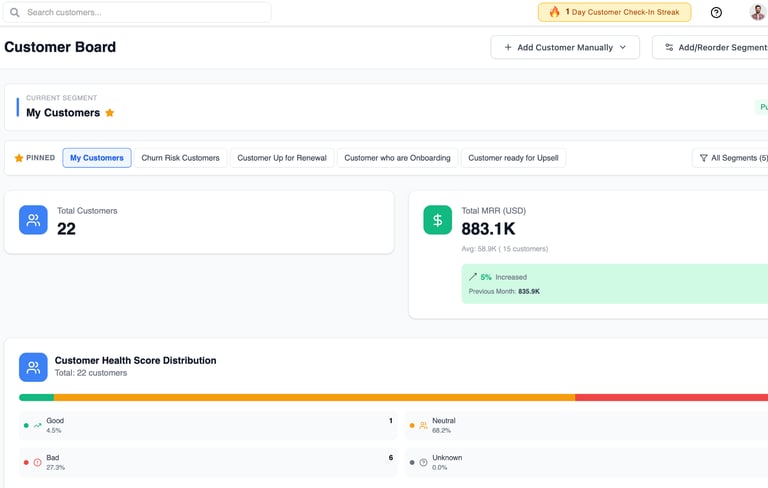Select the My Customers segment tab
Image resolution: width=768 pixels, height=488 pixels.
click(x=97, y=158)
